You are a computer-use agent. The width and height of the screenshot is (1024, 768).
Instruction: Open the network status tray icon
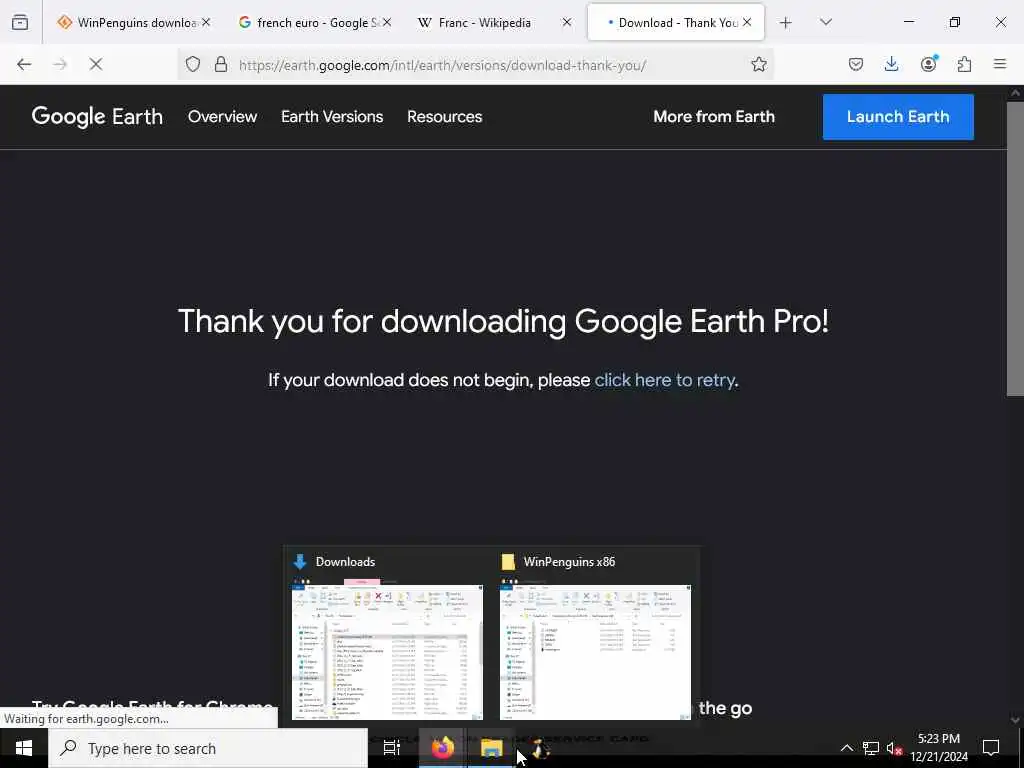(871, 748)
